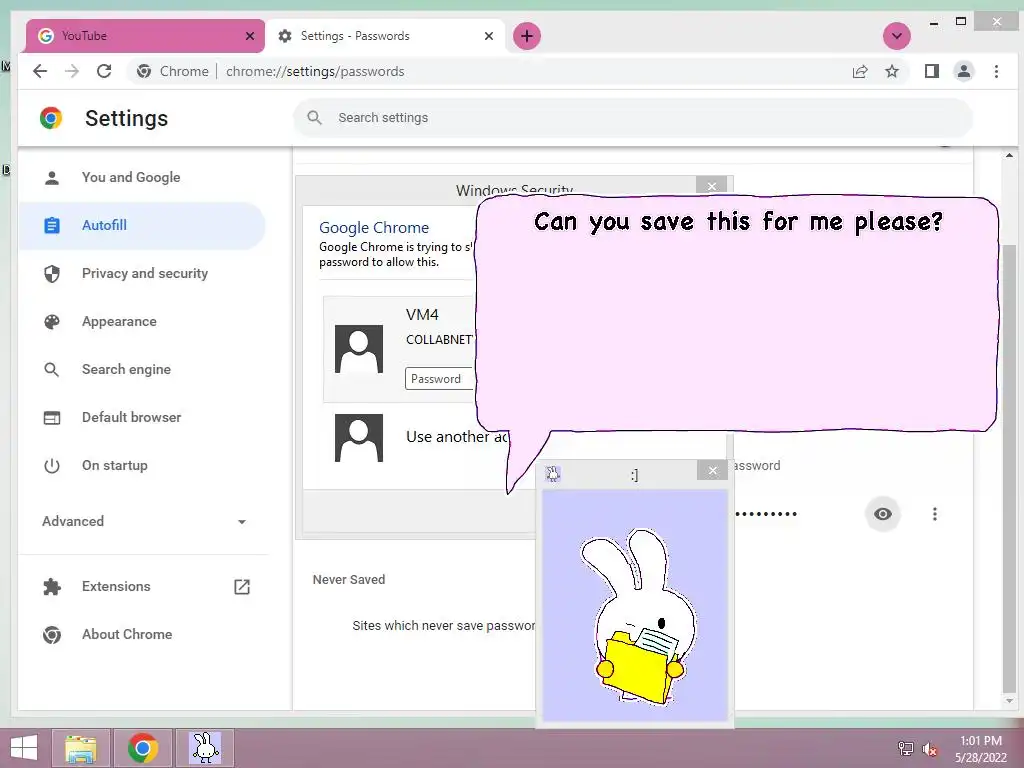Open the tab search dropdown arrow
Screen dimensions: 1024x768
point(897,36)
